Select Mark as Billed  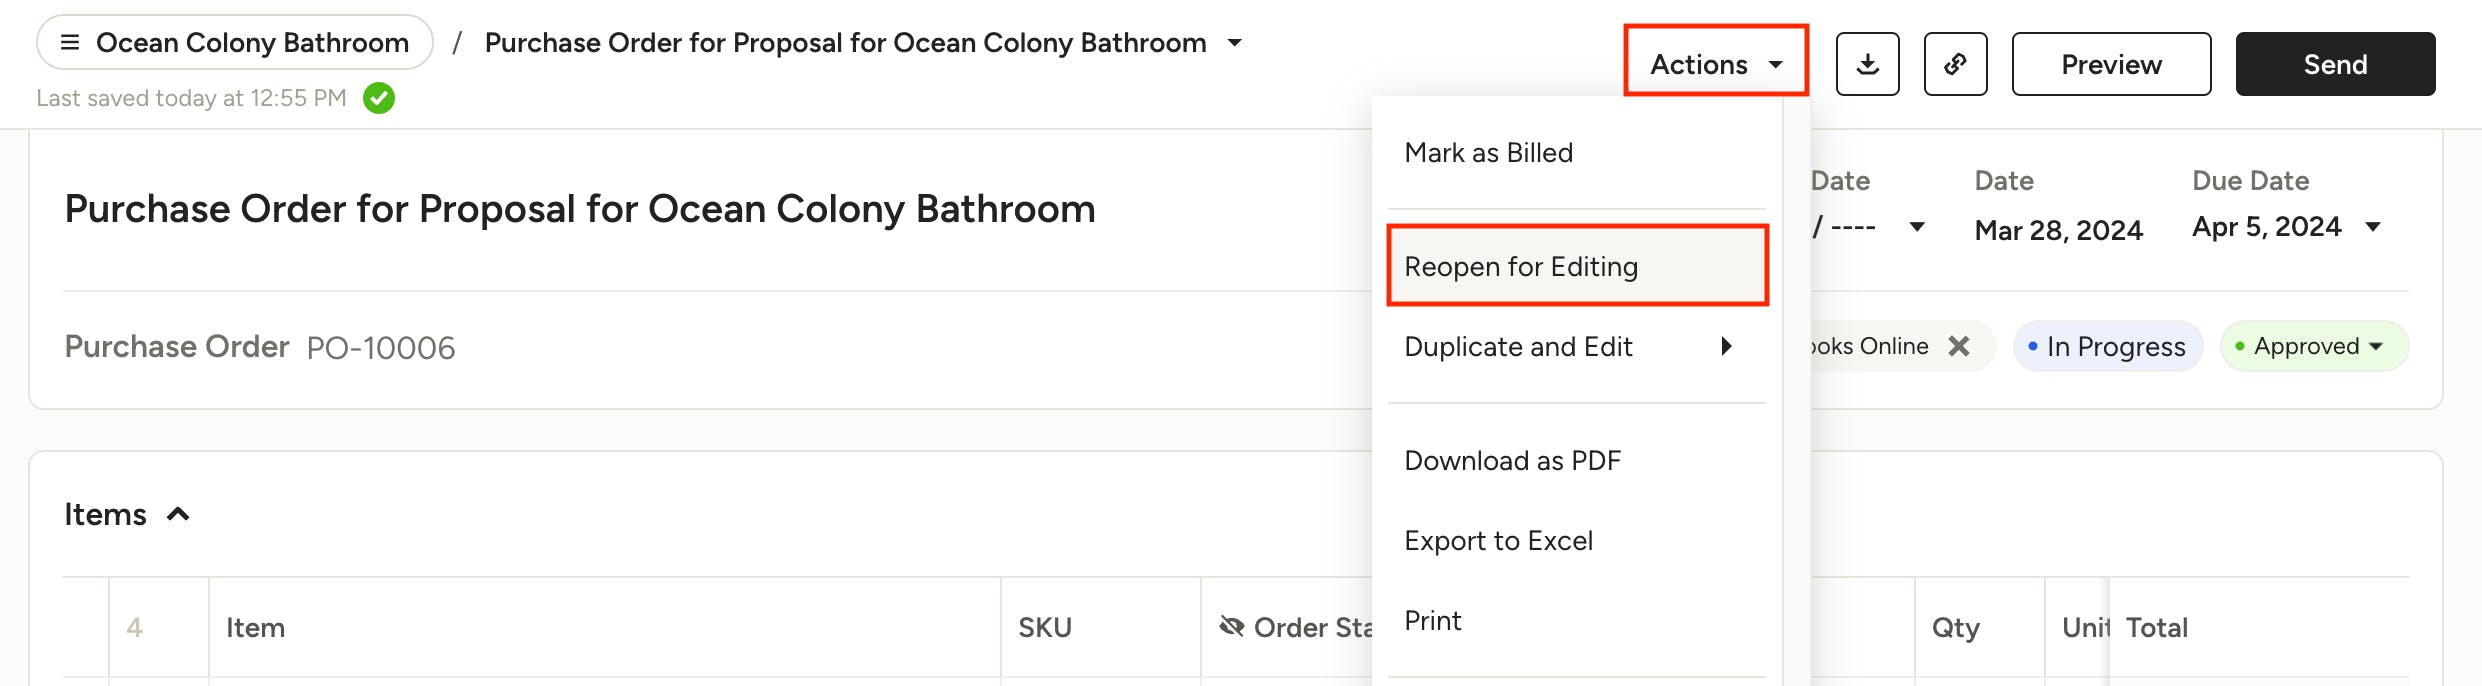click(1488, 153)
